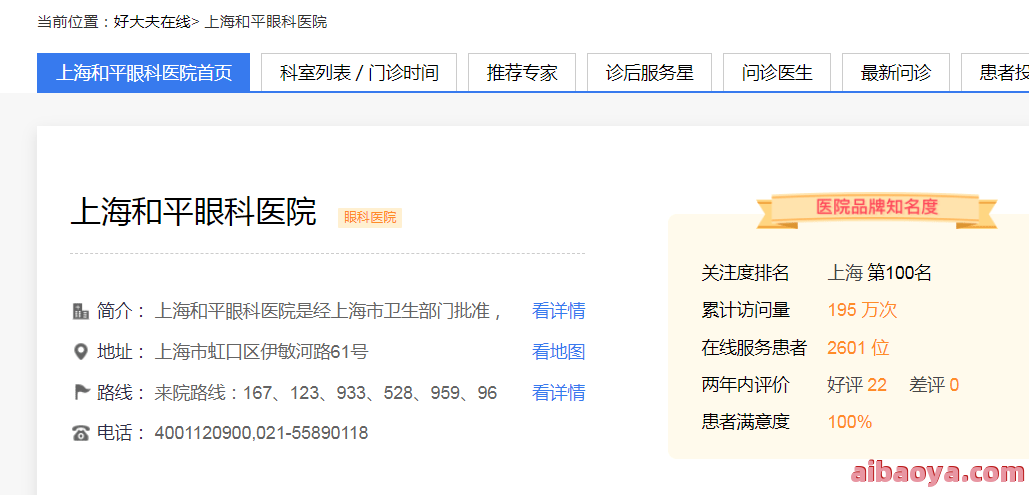Click the 当前位置 label
Image resolution: width=1029 pixels, height=495 pixels.
click(72, 22)
